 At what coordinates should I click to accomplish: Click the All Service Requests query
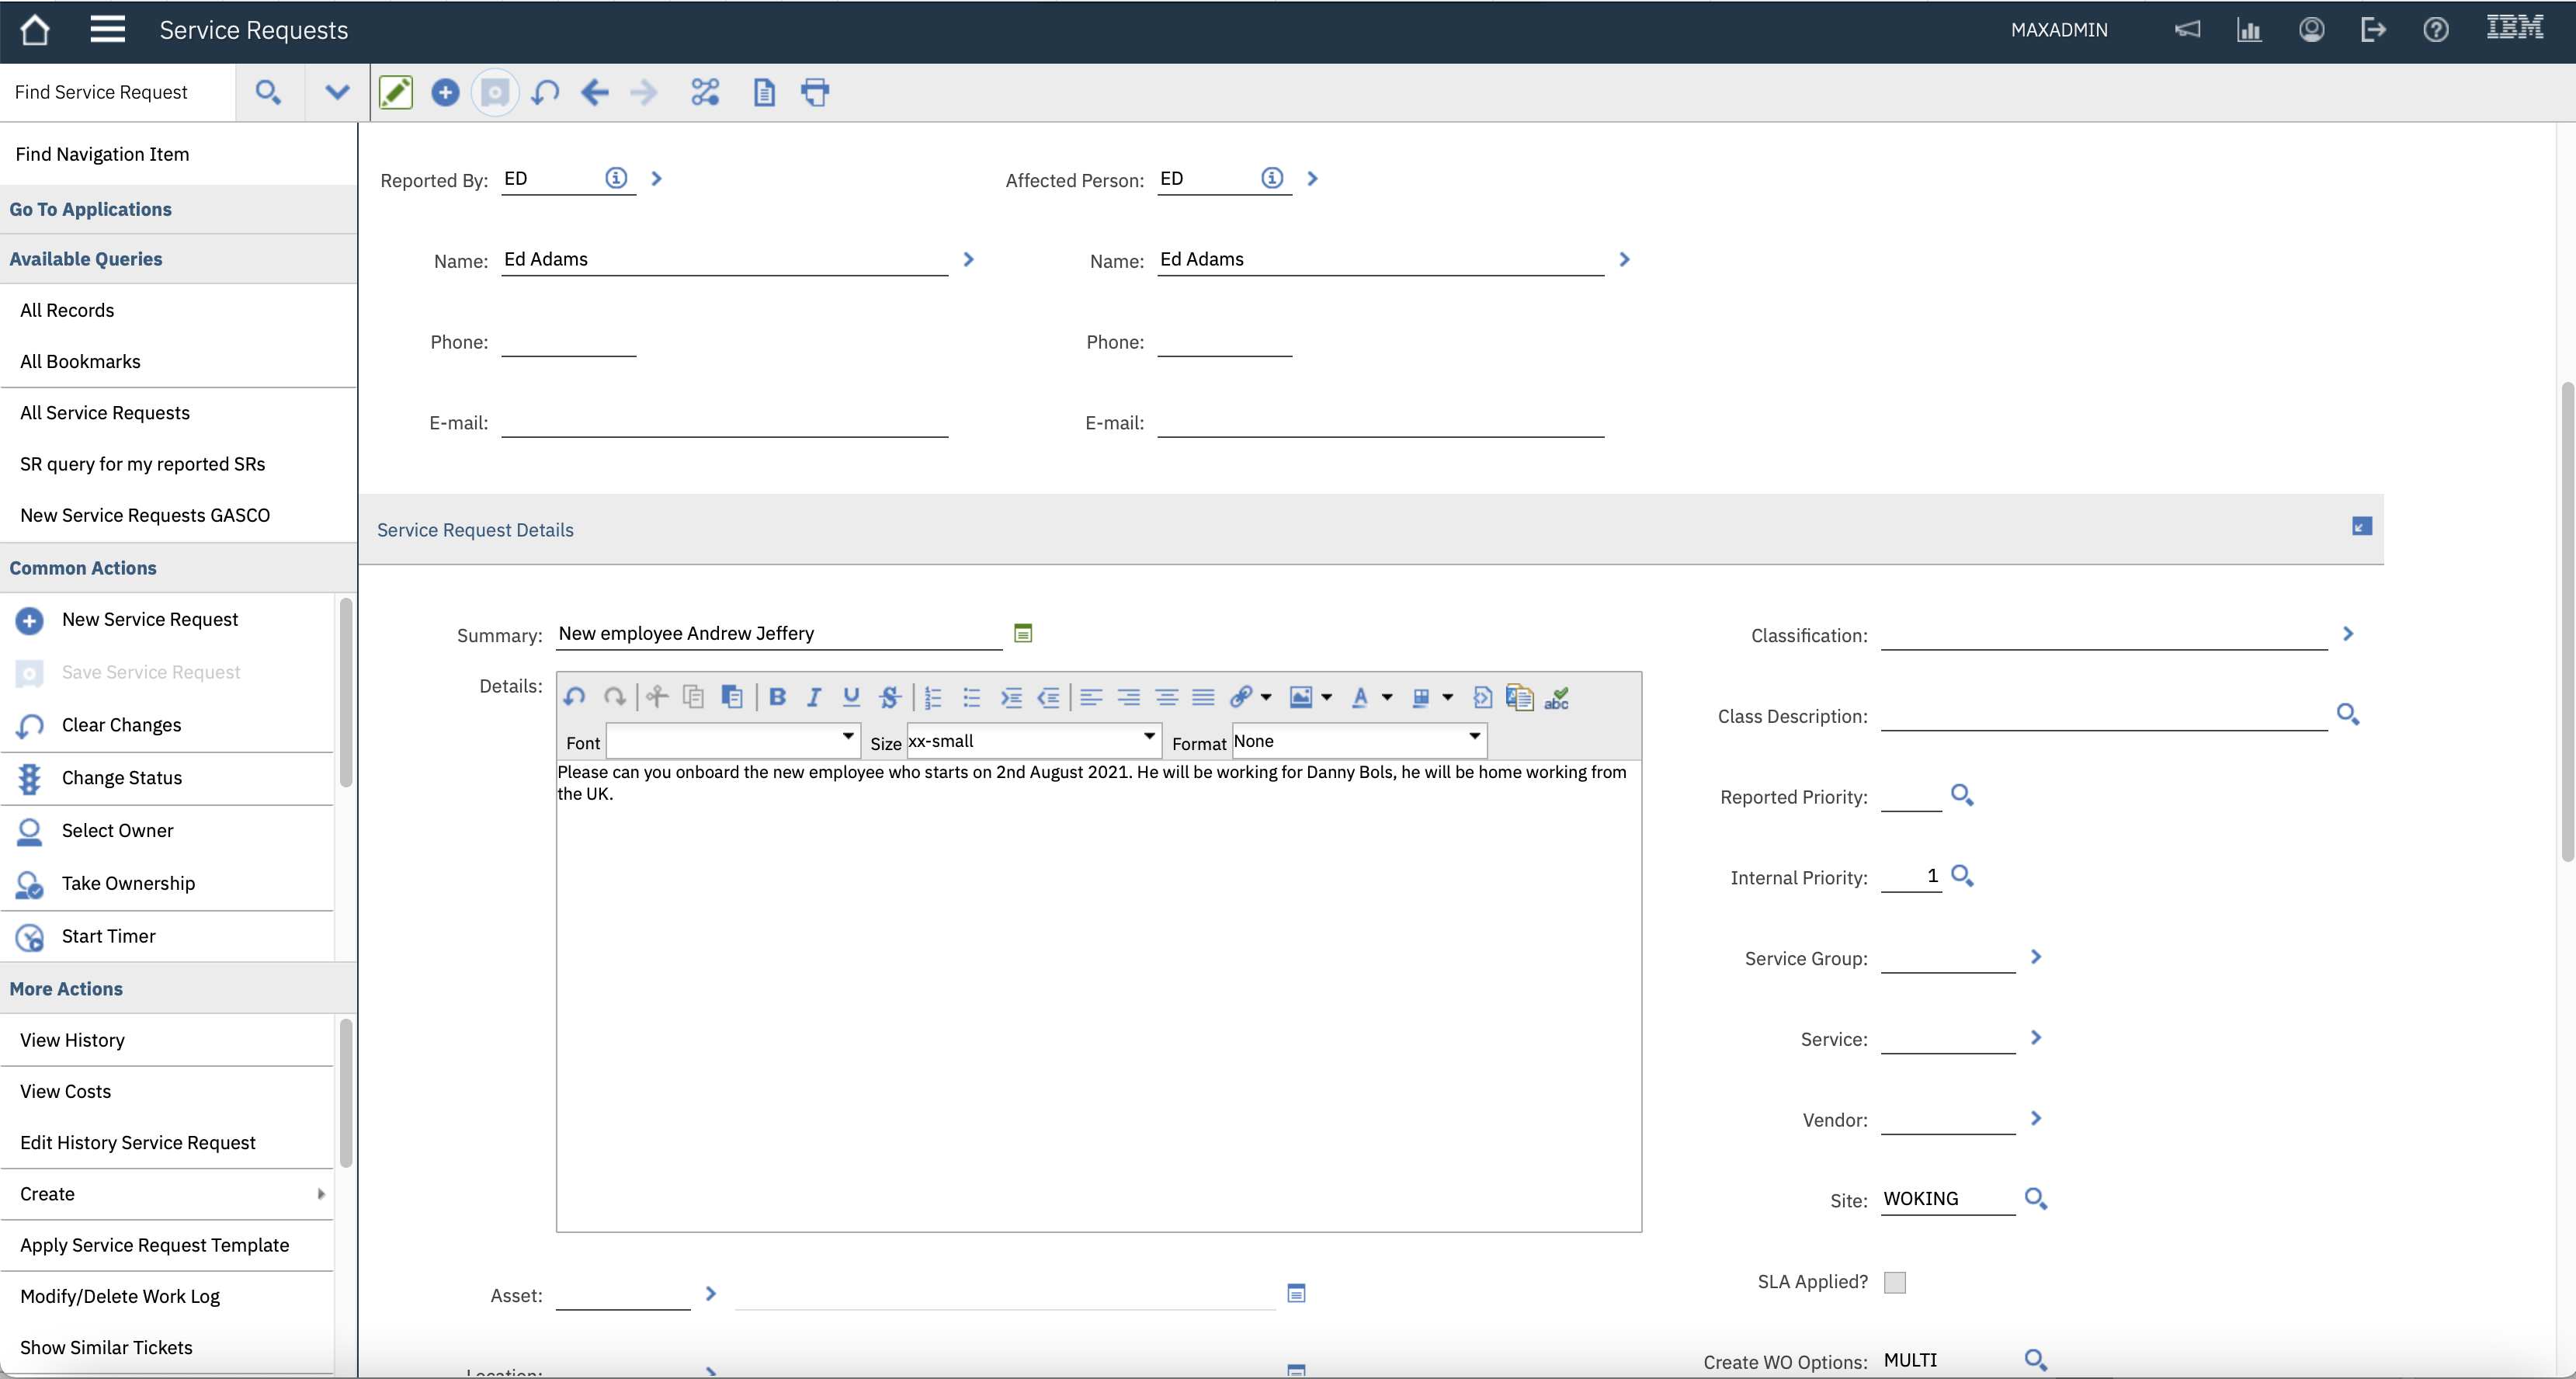(105, 413)
